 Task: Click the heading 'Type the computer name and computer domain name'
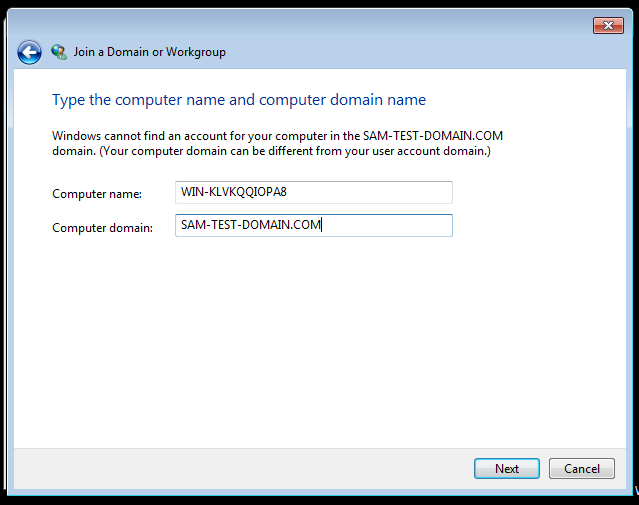coord(239,100)
